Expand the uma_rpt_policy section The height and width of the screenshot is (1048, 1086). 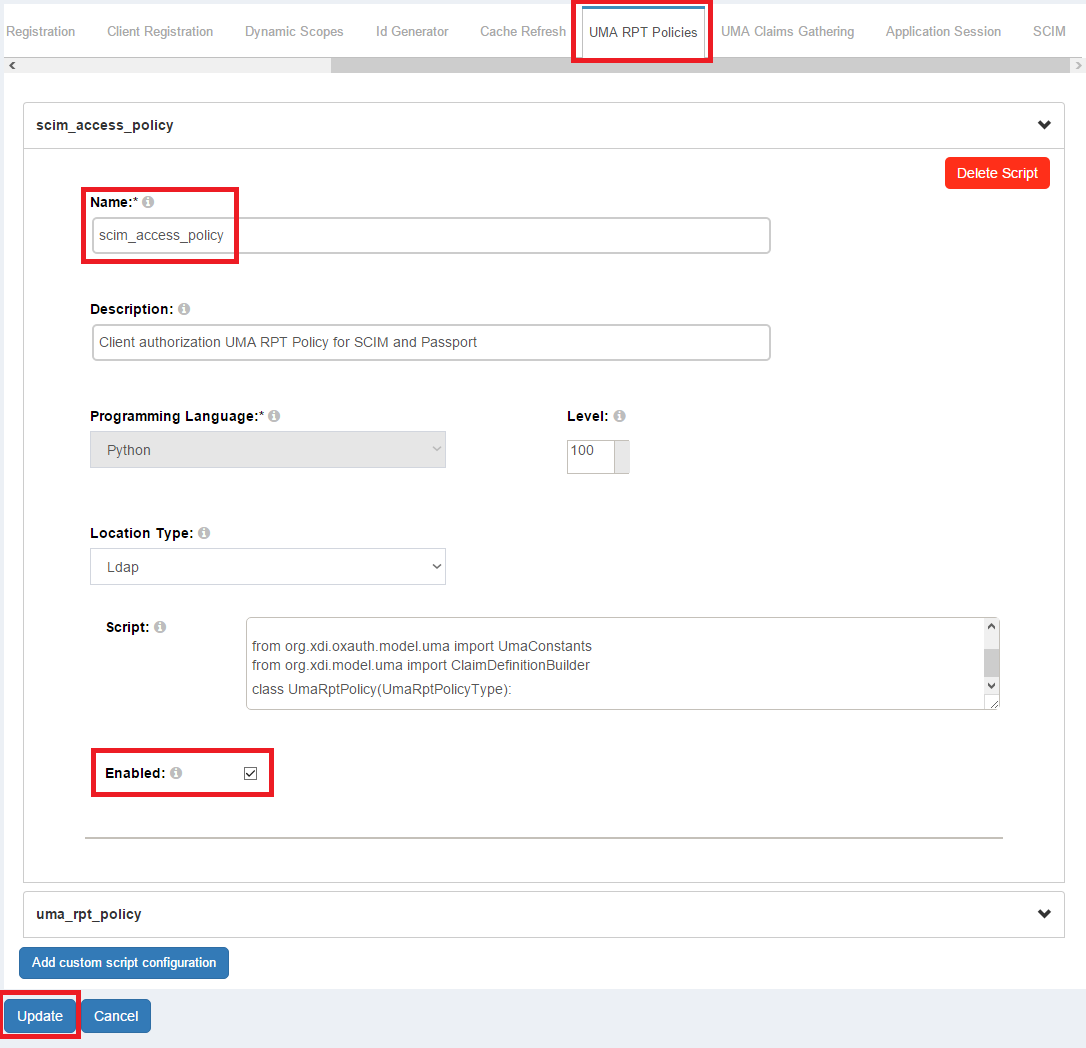(1044, 914)
